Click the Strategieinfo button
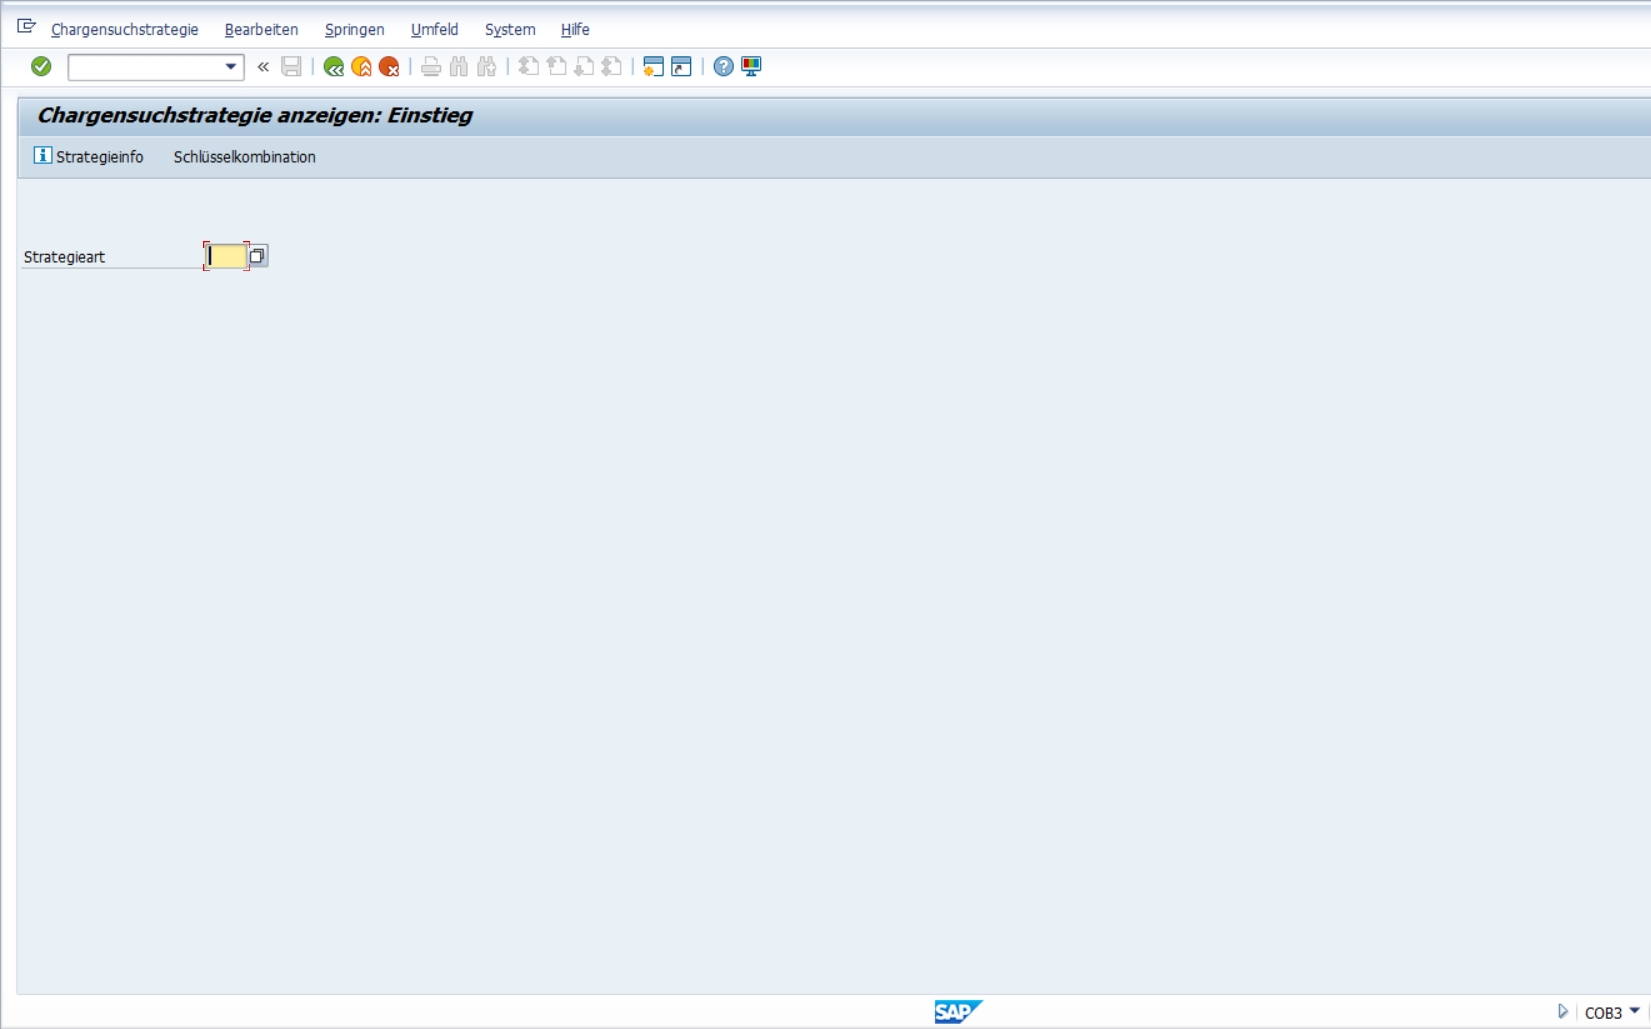 (x=89, y=157)
